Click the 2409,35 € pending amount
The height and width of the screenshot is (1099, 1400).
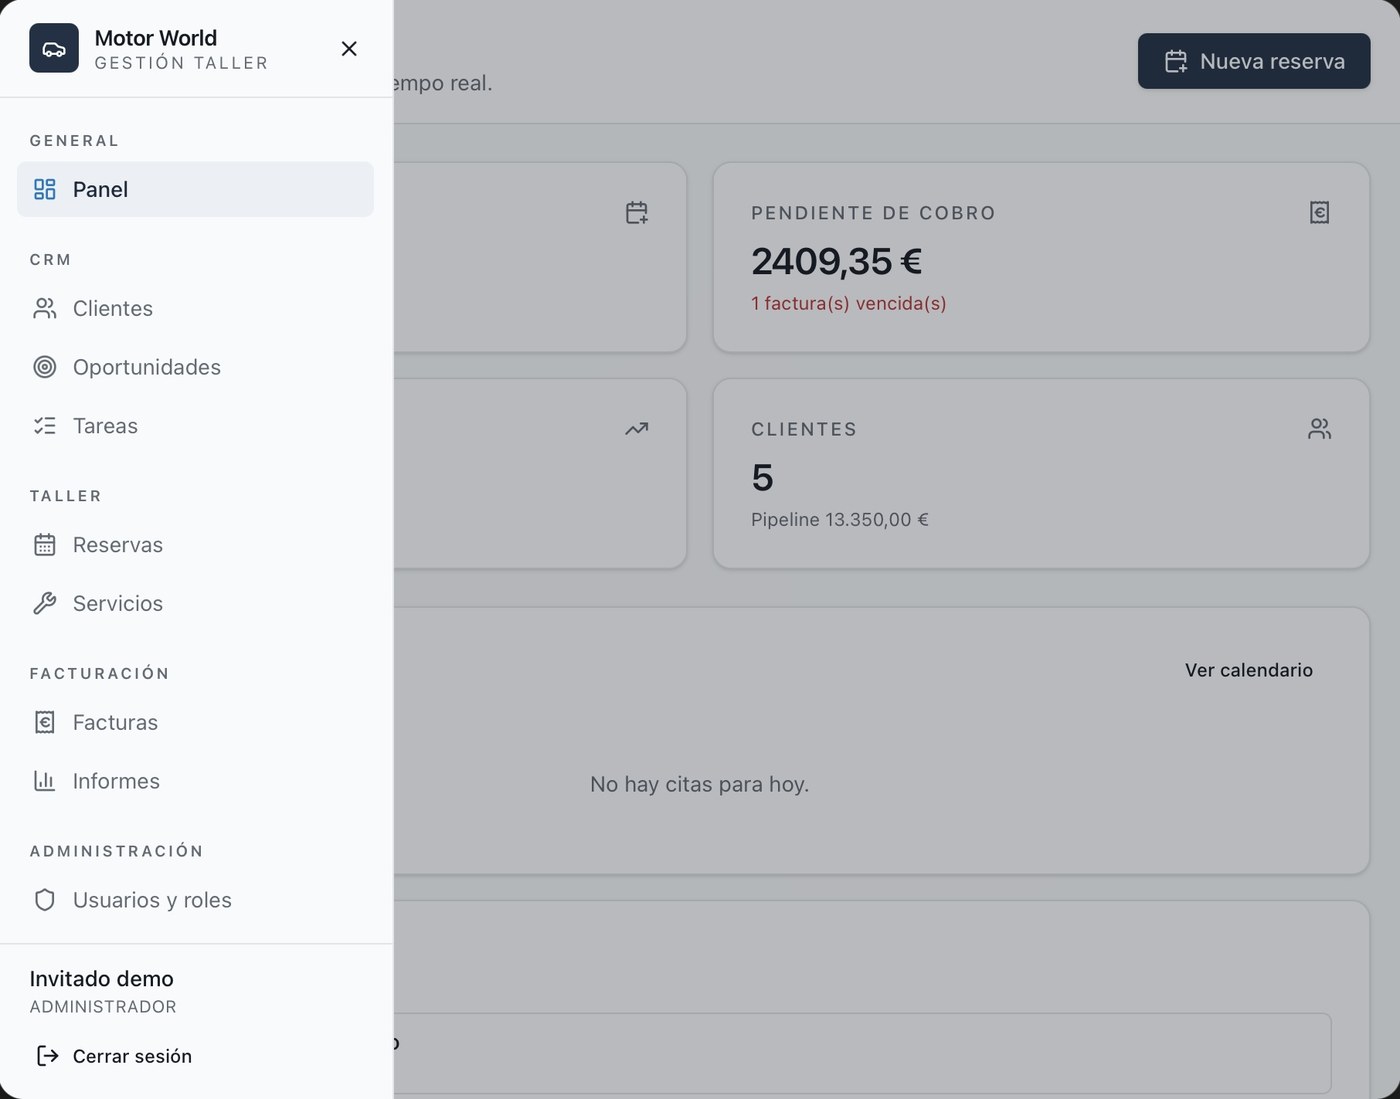[x=837, y=261]
